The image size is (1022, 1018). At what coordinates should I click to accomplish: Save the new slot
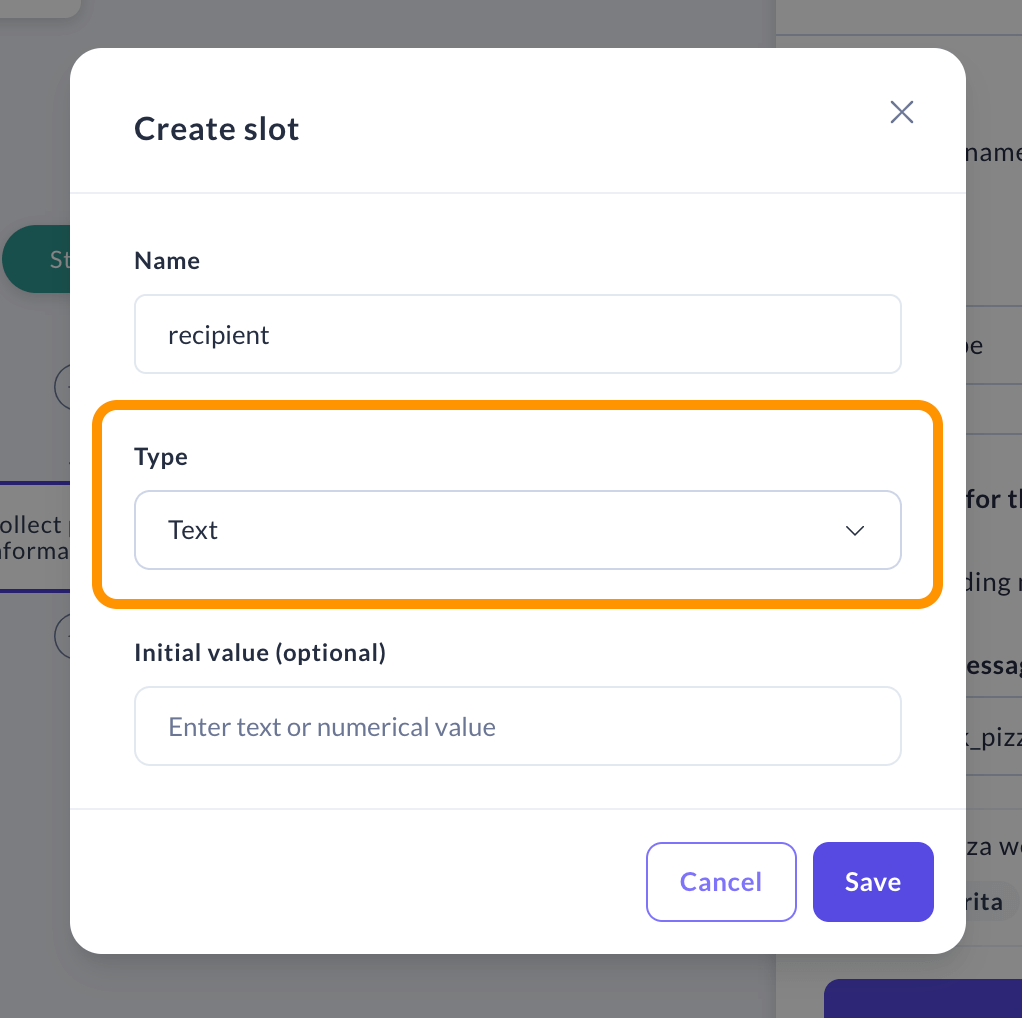[x=872, y=882]
